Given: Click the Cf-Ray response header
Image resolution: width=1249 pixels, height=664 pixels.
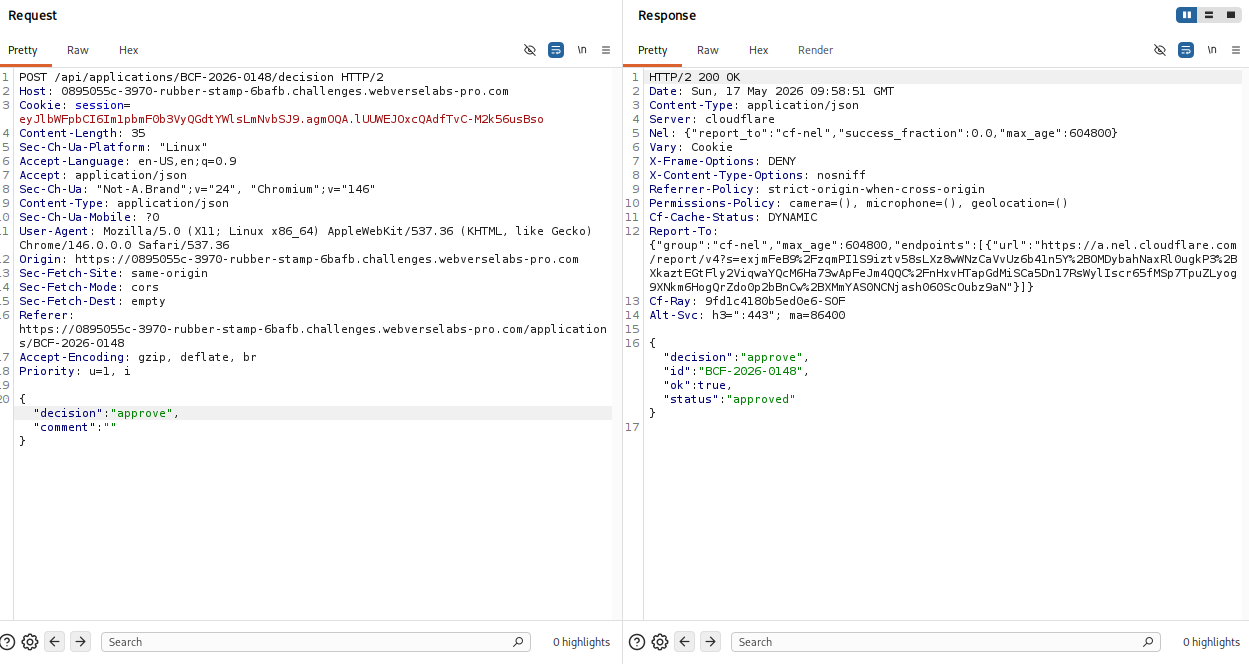Looking at the screenshot, I should point(747,301).
